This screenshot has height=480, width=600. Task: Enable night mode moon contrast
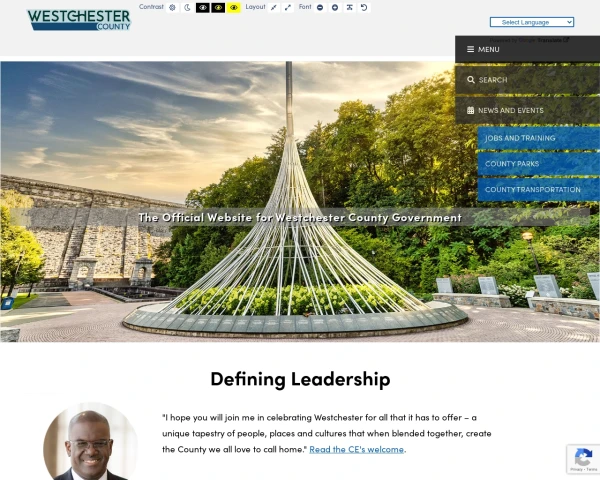point(188,8)
